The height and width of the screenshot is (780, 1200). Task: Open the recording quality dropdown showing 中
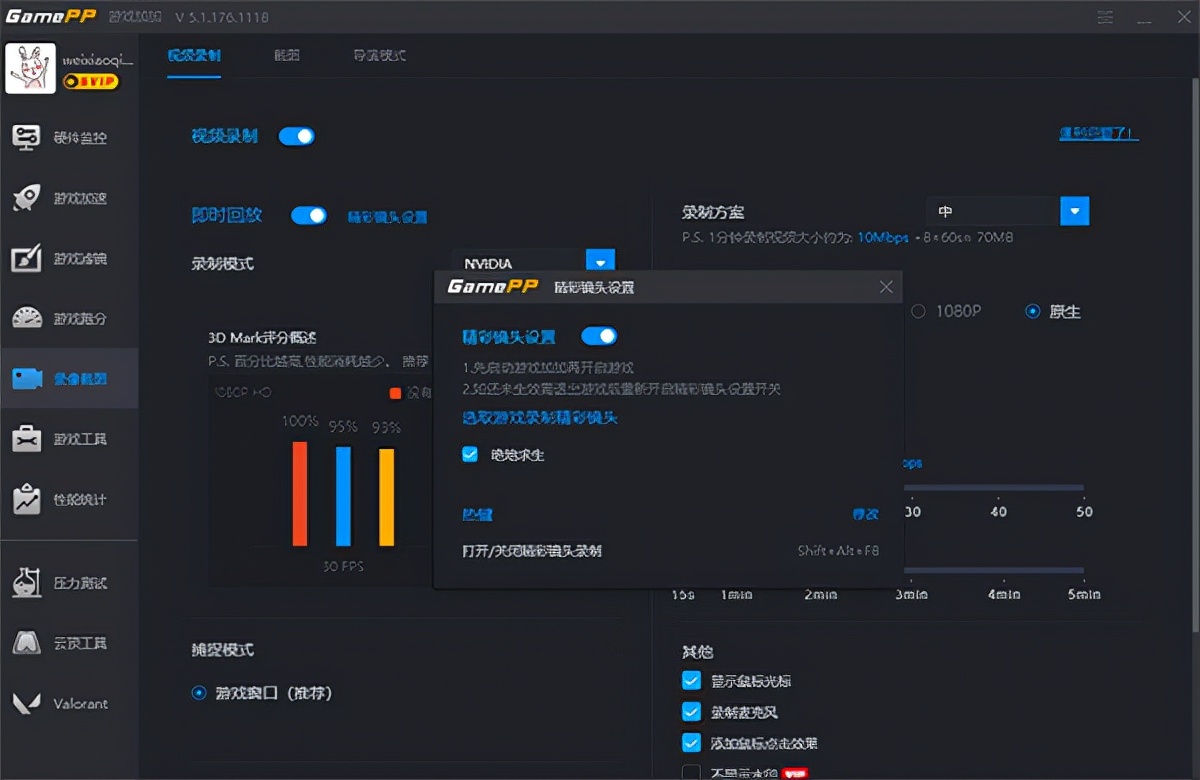point(1074,211)
